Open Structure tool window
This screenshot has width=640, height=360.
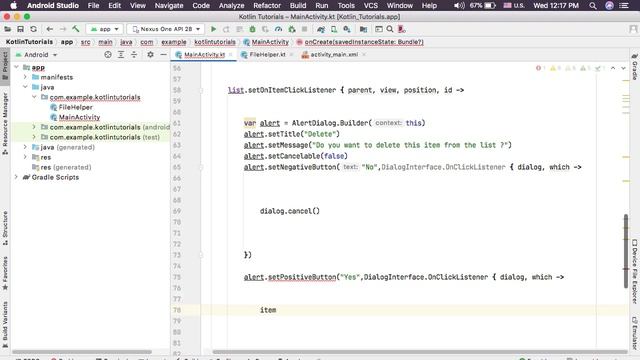click(x=5, y=228)
